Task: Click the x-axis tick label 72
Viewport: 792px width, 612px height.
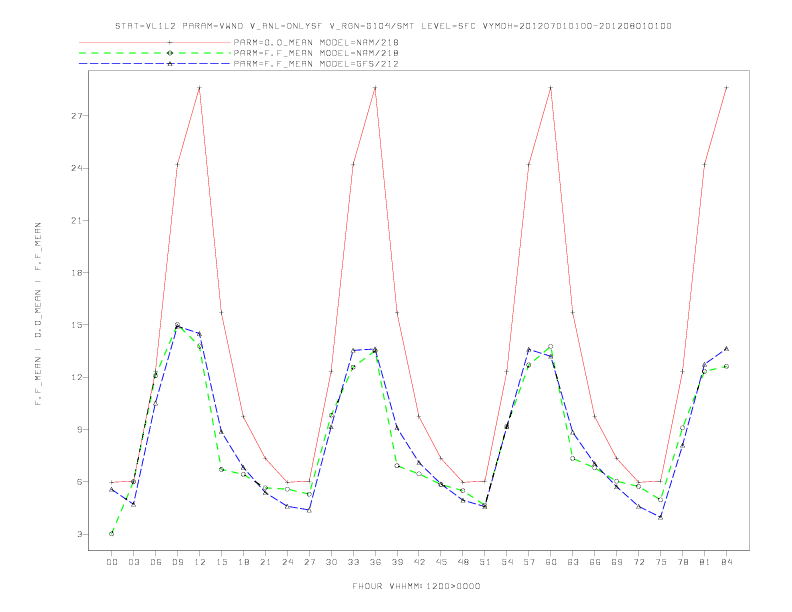Action: [638, 562]
